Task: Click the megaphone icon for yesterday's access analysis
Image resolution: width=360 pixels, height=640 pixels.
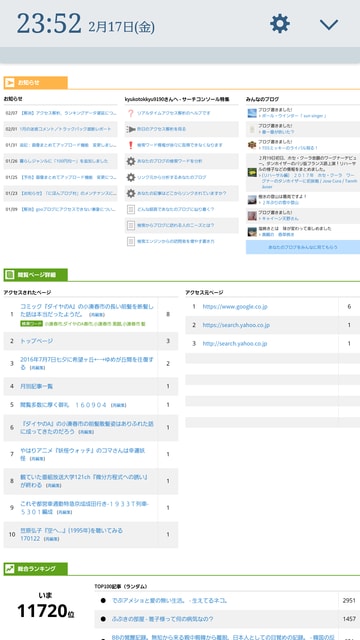Action: pyautogui.click(x=131, y=129)
